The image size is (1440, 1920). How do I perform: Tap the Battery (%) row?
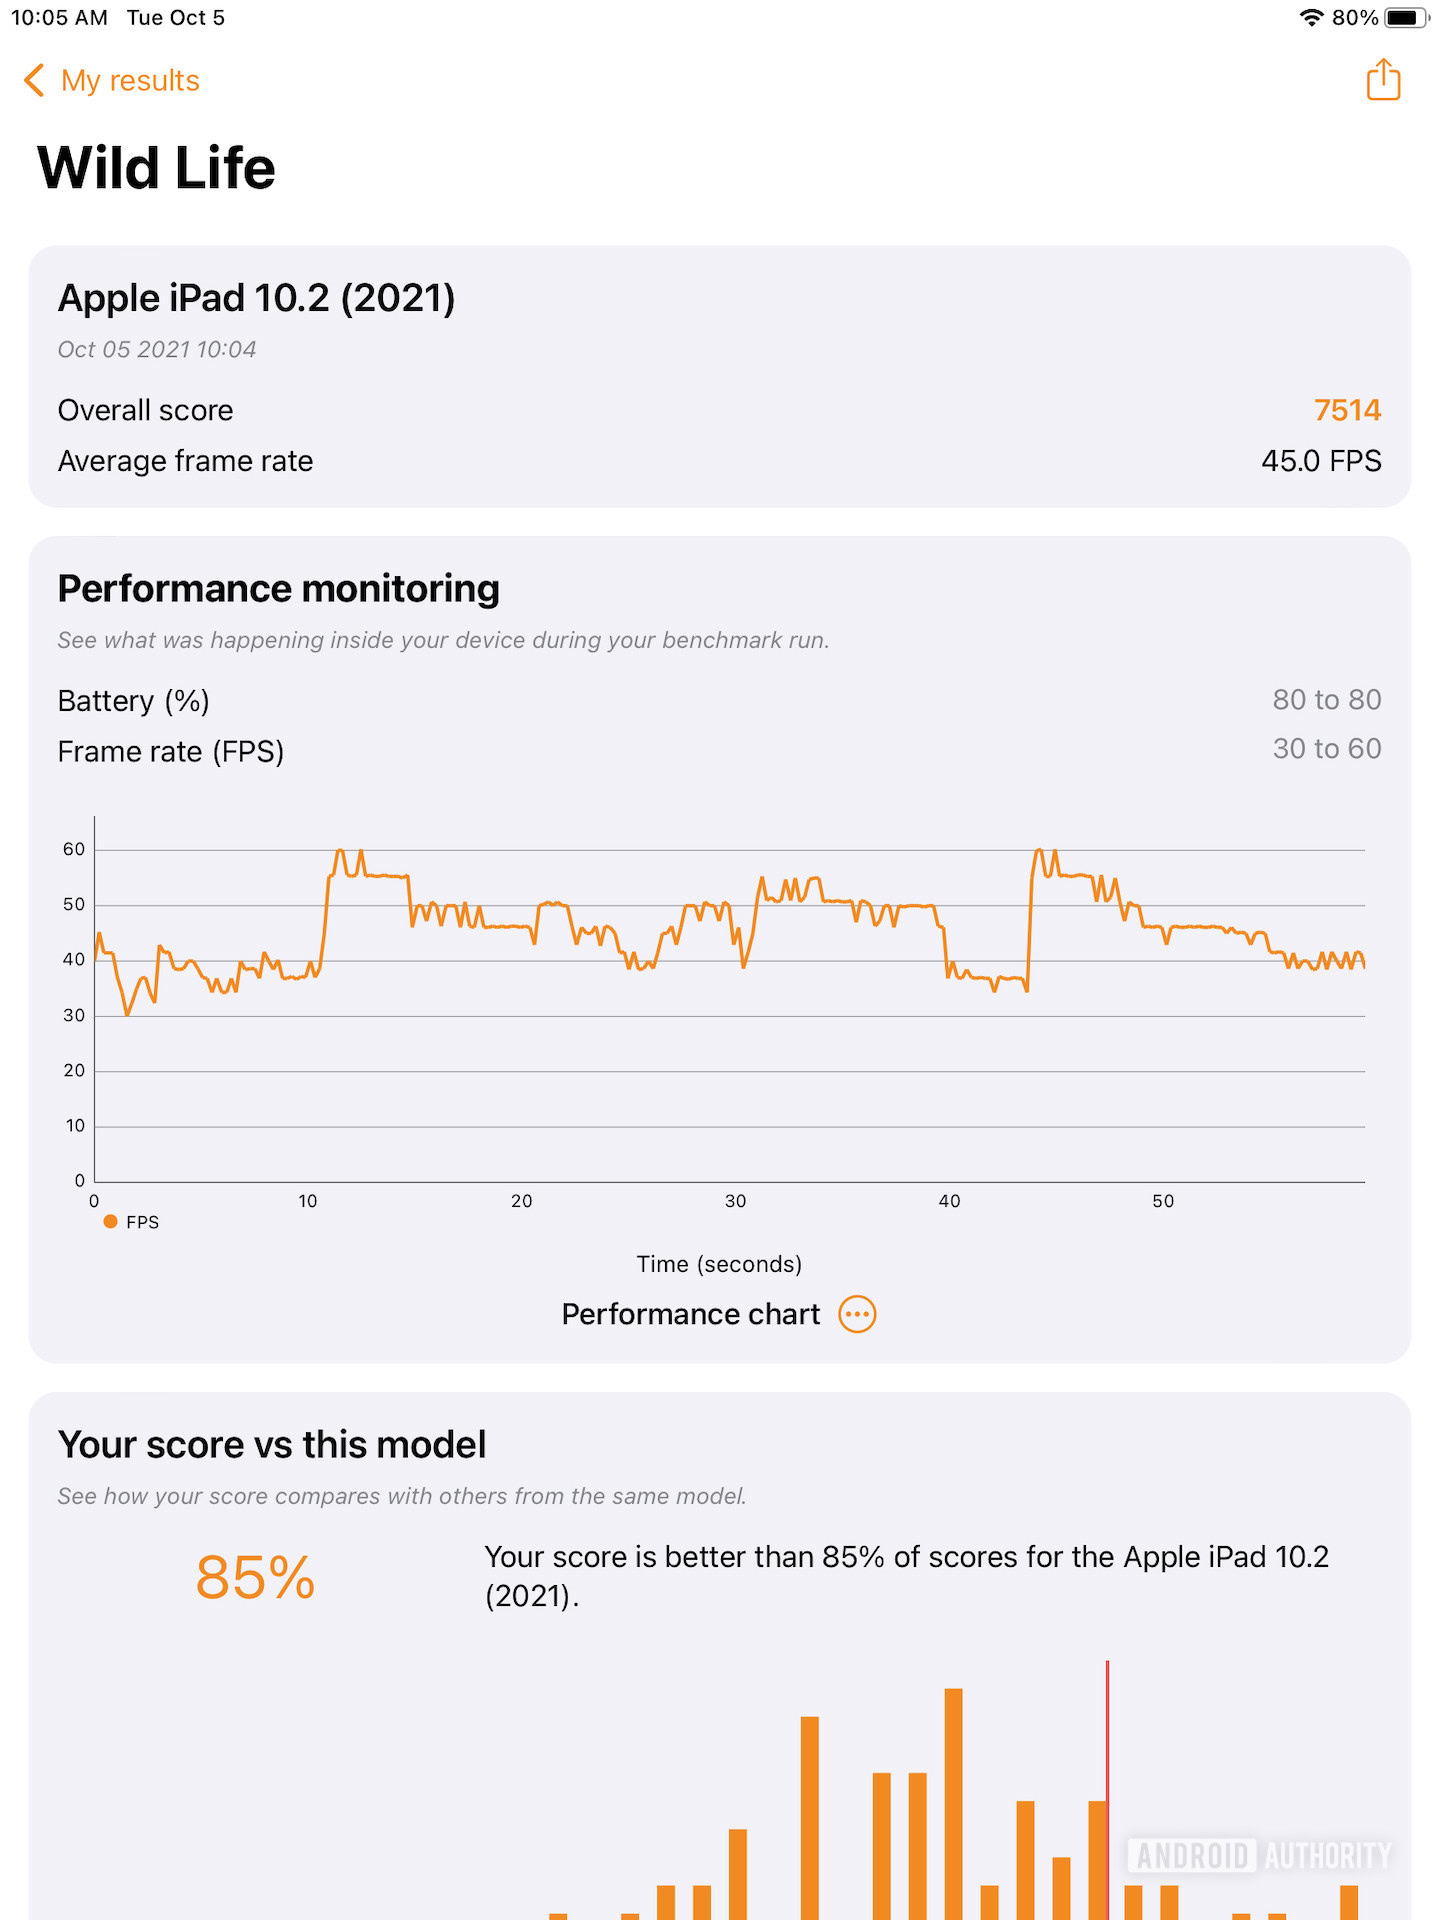pos(718,700)
